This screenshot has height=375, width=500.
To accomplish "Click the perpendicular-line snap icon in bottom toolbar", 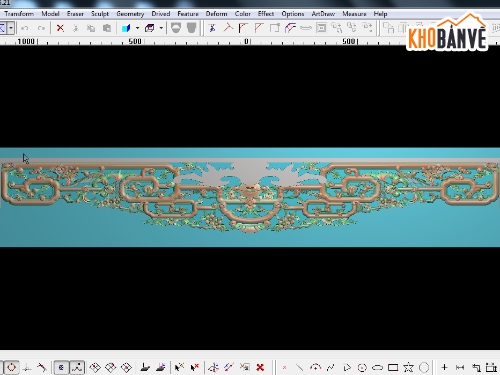I will point(27,367).
